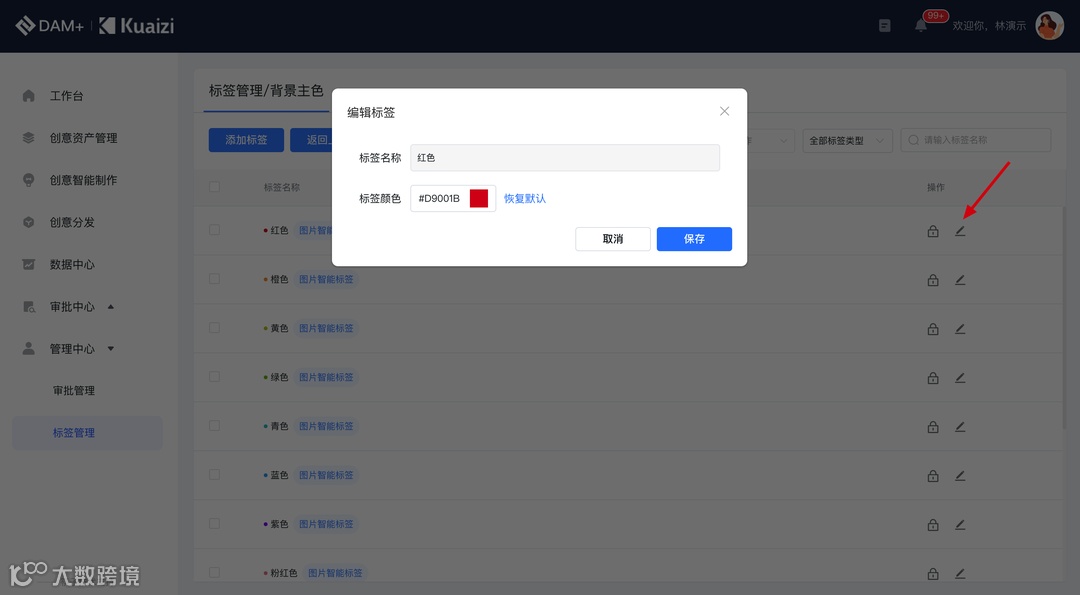Check the checkbox for 红色 row
Screen dimensions: 1080x595
(x=214, y=230)
